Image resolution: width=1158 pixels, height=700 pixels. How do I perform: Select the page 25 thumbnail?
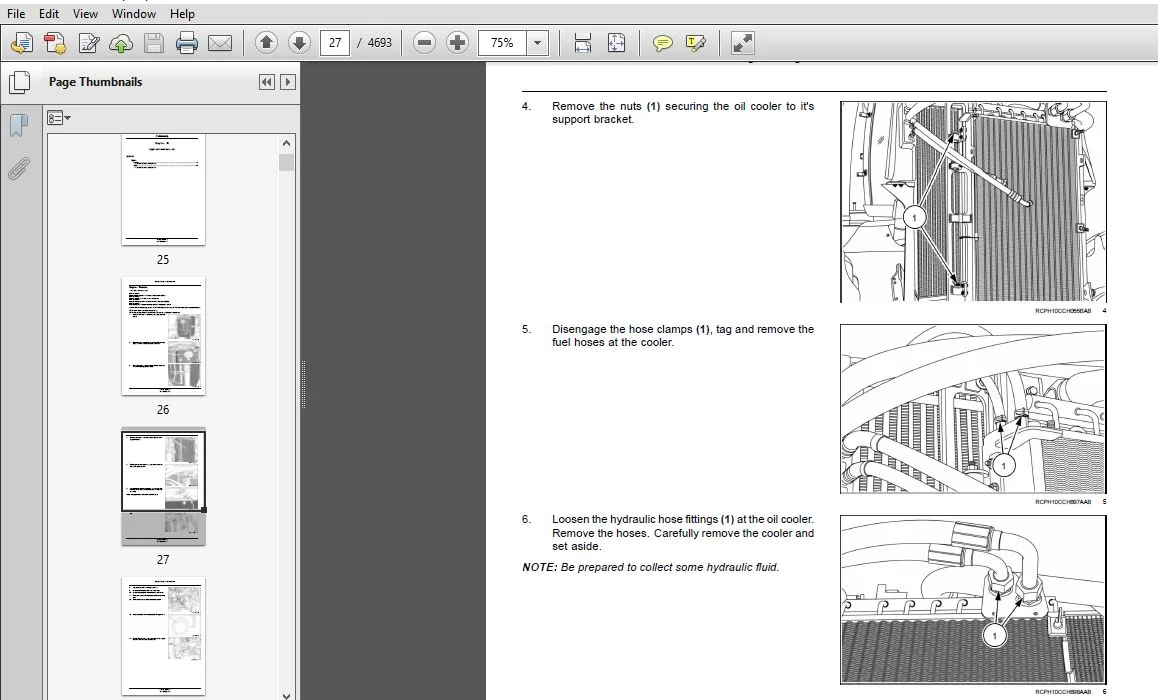(x=163, y=190)
